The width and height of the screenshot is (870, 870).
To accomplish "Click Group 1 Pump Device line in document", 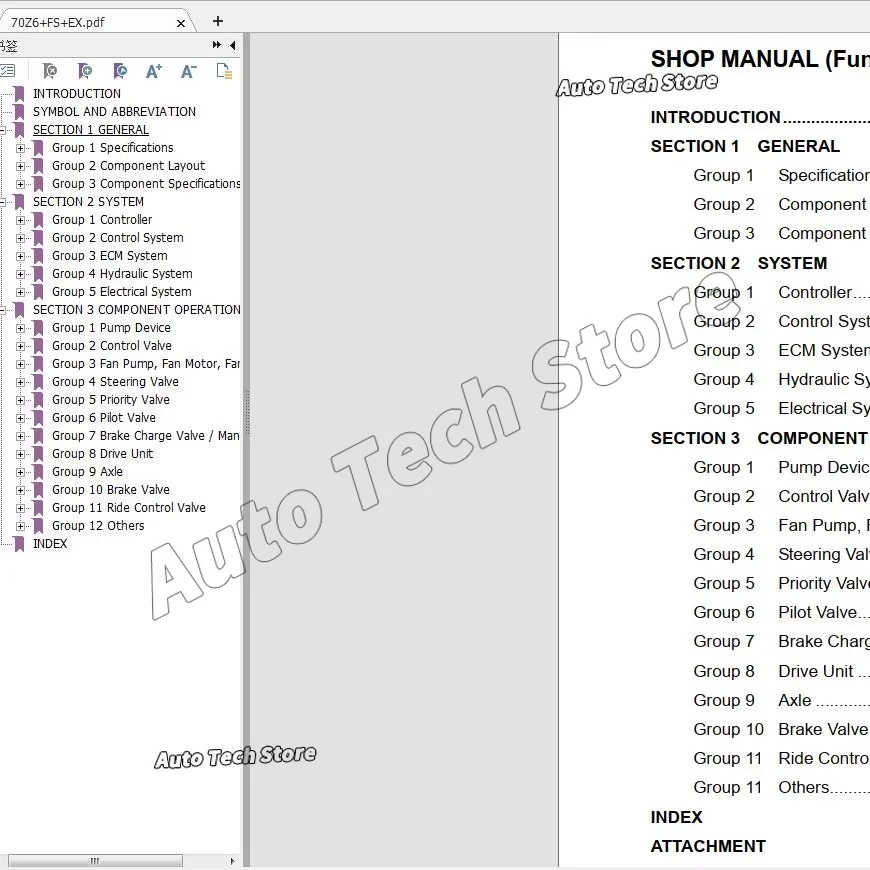I will 781,467.
